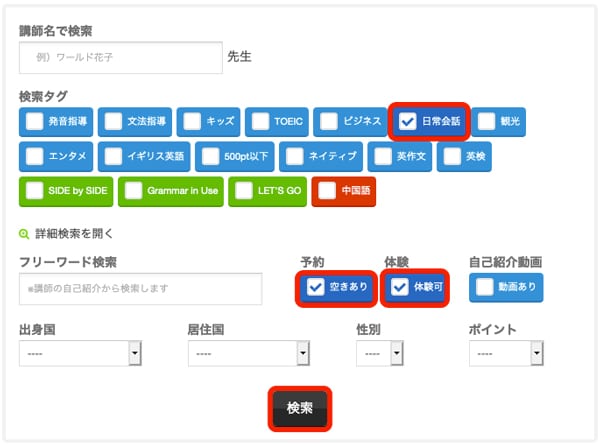Uncheck the 日常会話 tag
Screen dimensions: 600x444
[408, 122]
